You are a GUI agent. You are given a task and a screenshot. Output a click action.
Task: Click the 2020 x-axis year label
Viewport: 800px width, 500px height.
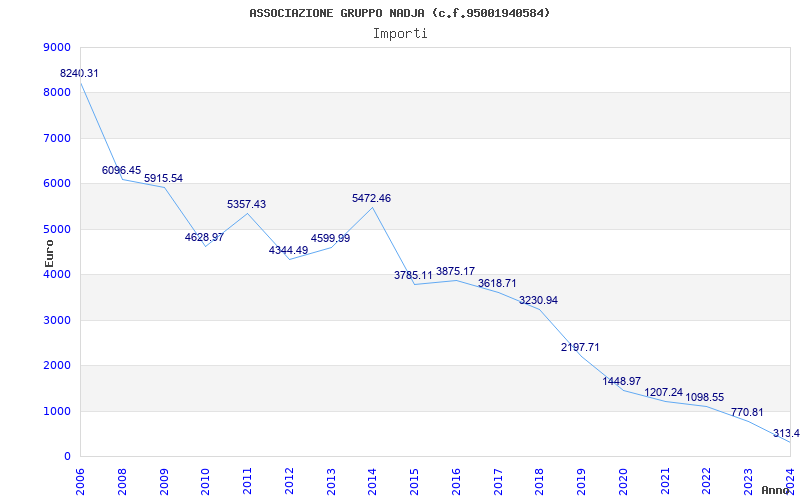tap(623, 482)
